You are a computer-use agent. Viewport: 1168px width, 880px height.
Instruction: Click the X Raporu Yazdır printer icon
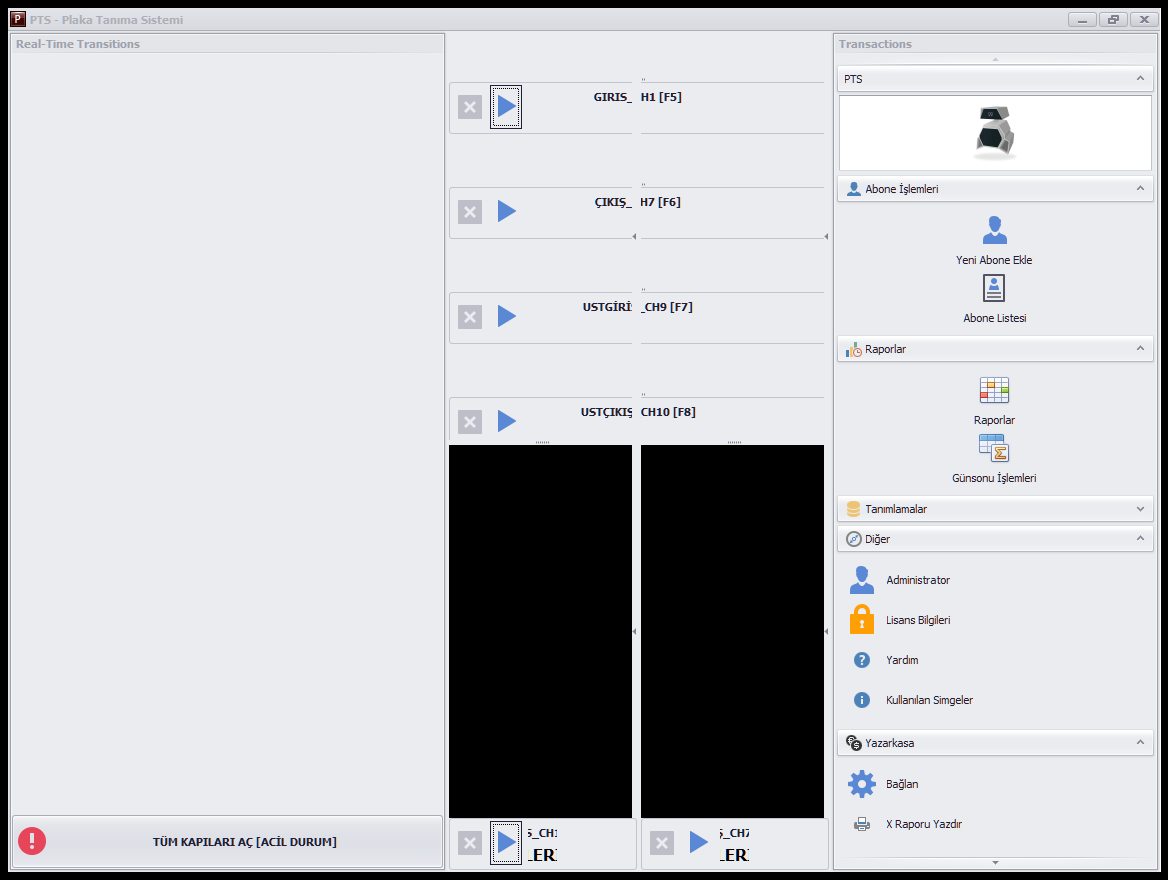tap(862, 824)
